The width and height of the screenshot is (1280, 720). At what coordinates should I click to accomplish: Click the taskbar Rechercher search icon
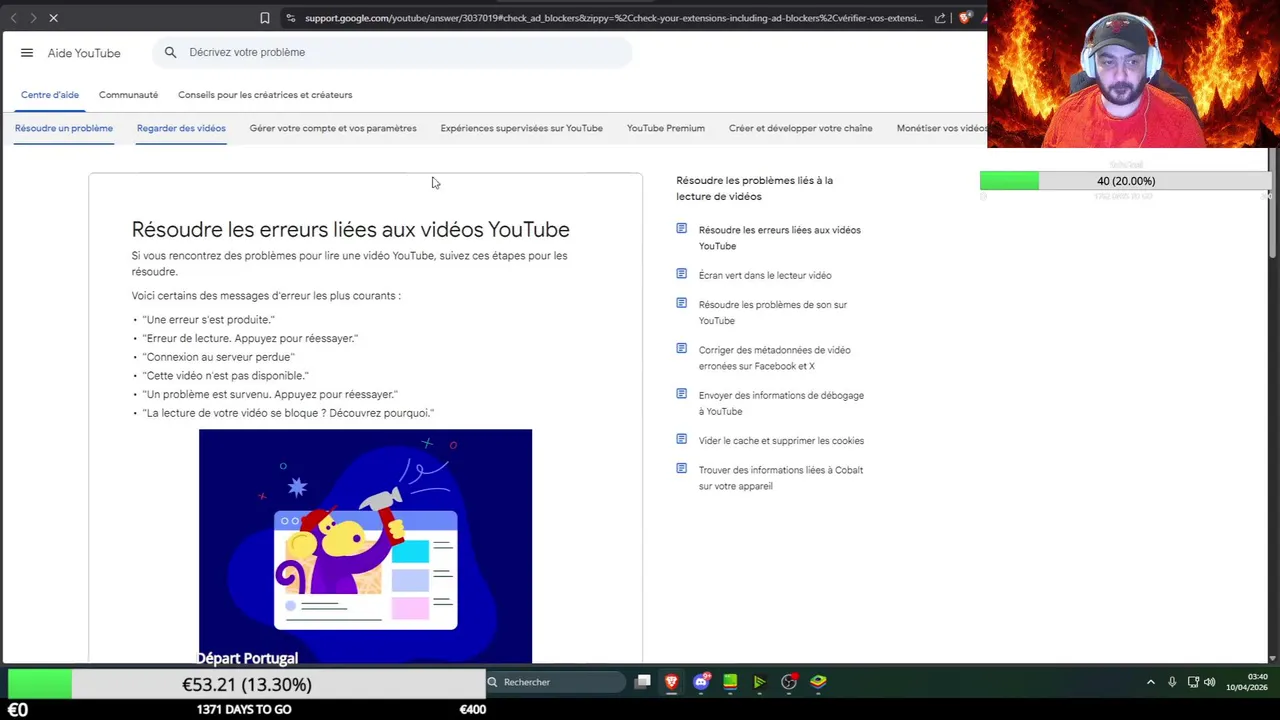click(493, 682)
